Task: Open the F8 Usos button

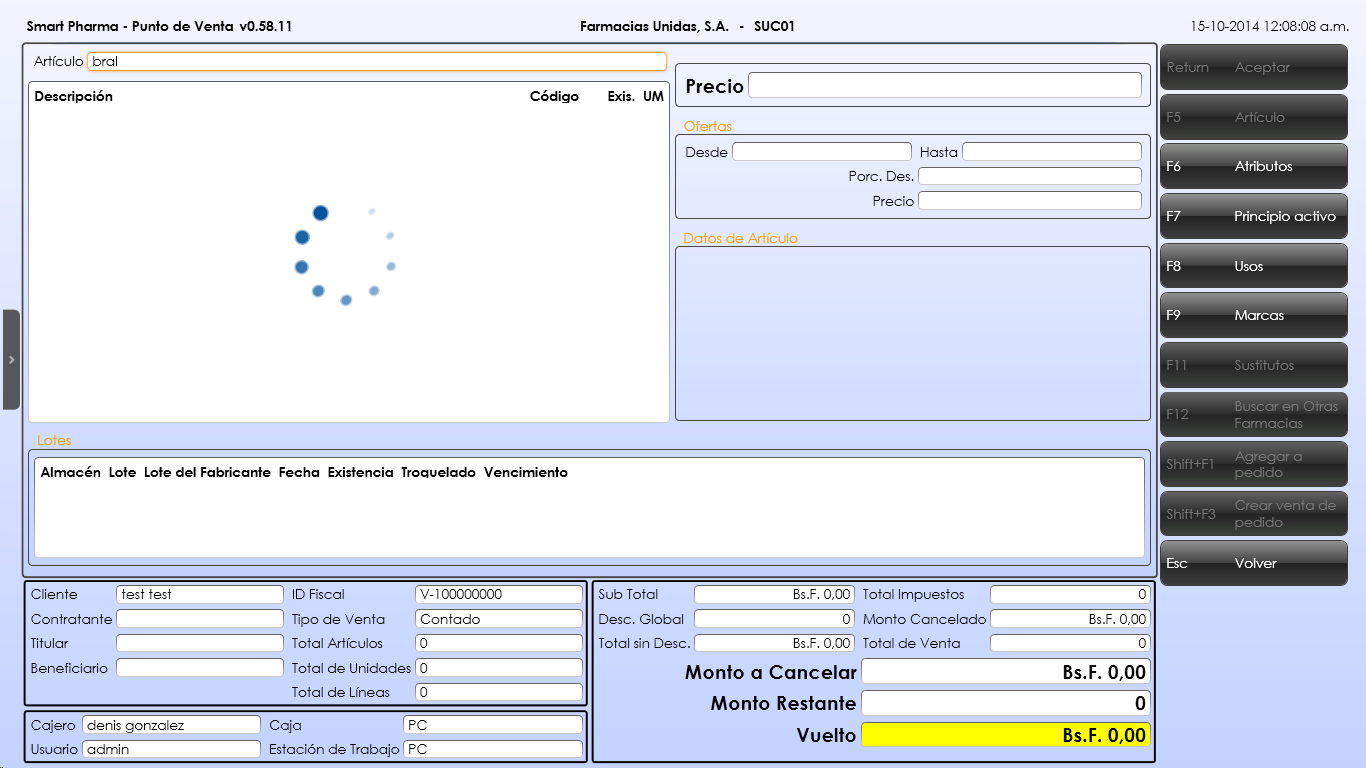Action: point(1254,266)
